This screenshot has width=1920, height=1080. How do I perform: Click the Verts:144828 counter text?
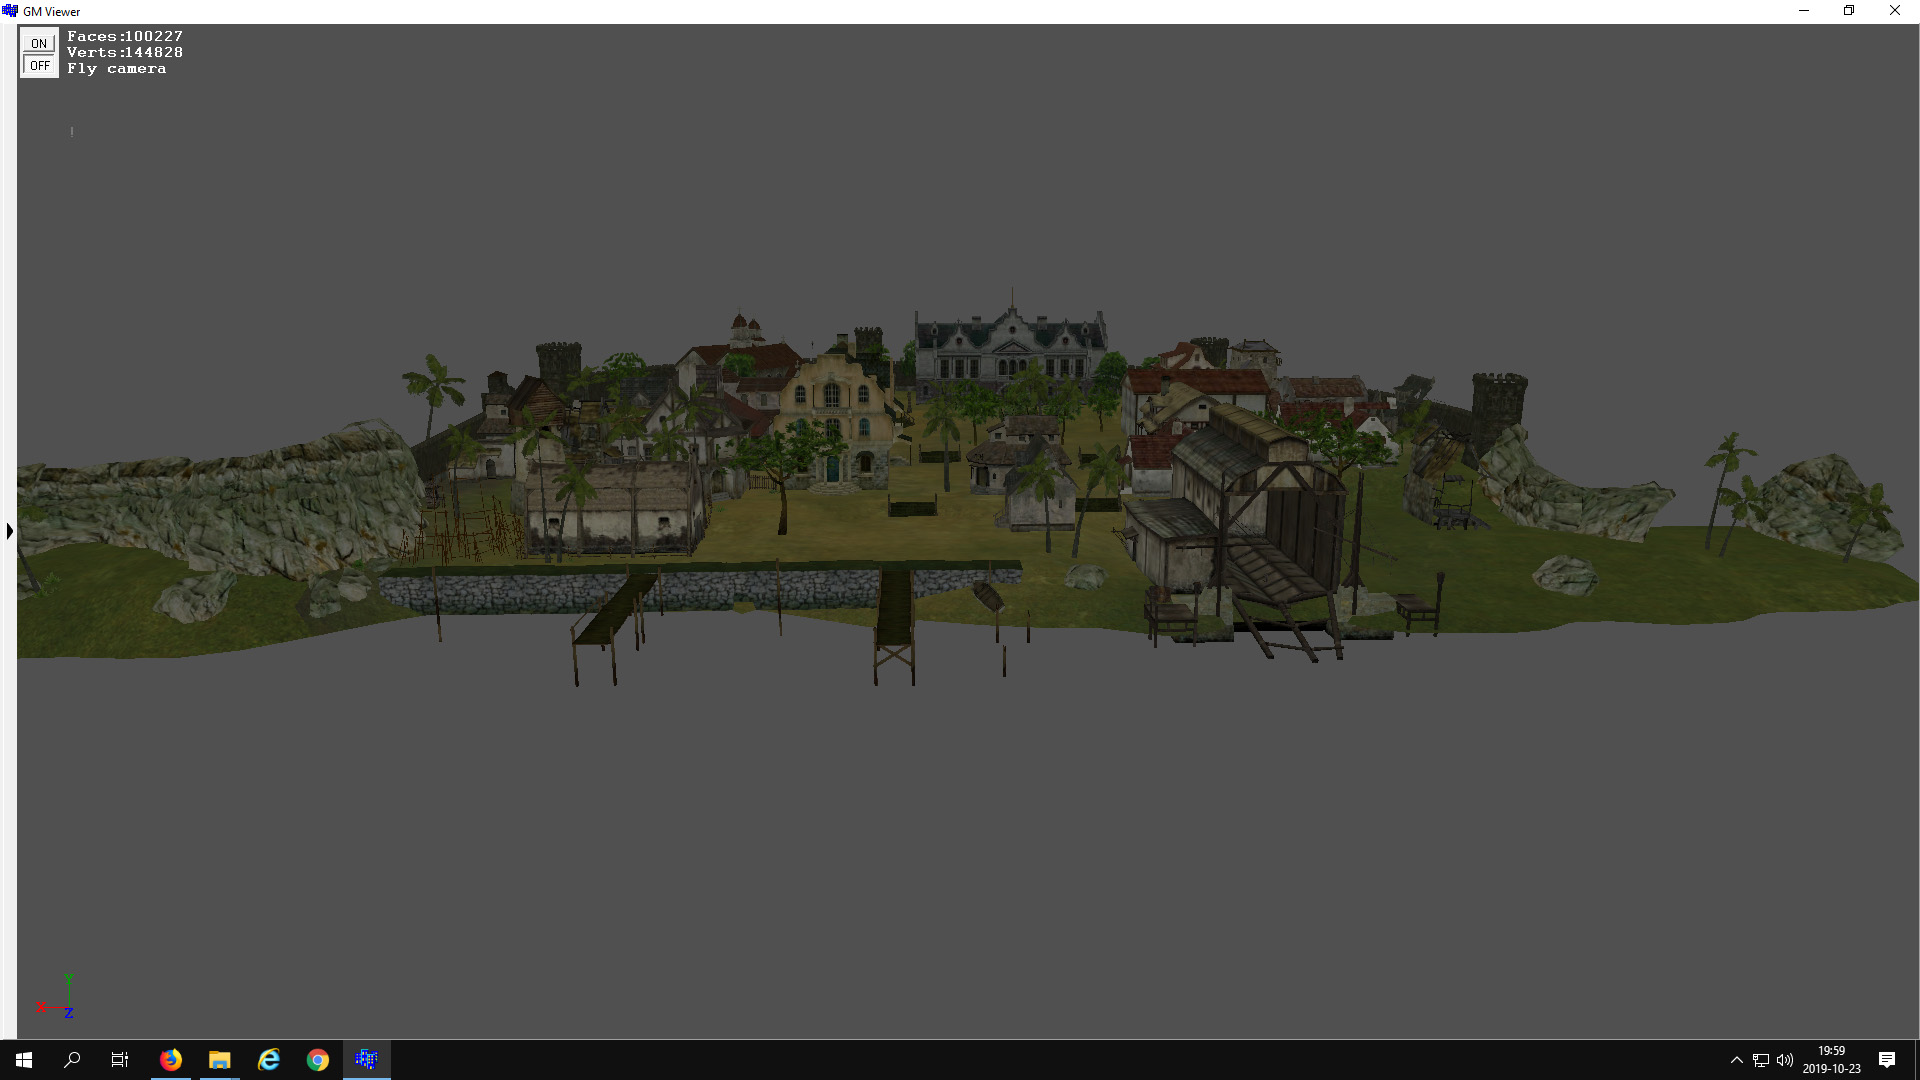[125, 52]
